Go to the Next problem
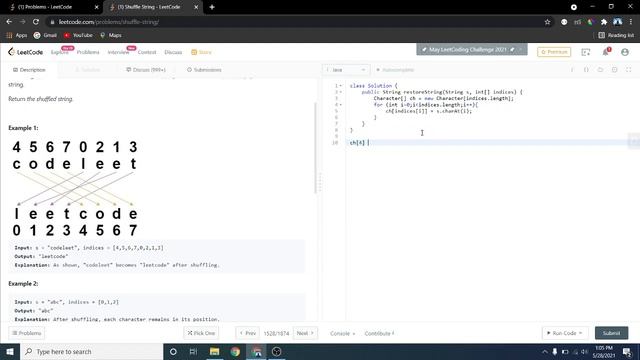Viewport: 640px width, 360px height. tap(305, 333)
